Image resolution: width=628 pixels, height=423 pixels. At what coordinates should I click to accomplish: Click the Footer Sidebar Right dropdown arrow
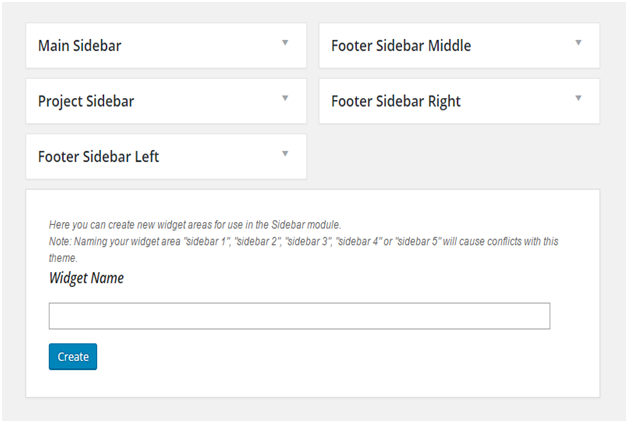(578, 98)
